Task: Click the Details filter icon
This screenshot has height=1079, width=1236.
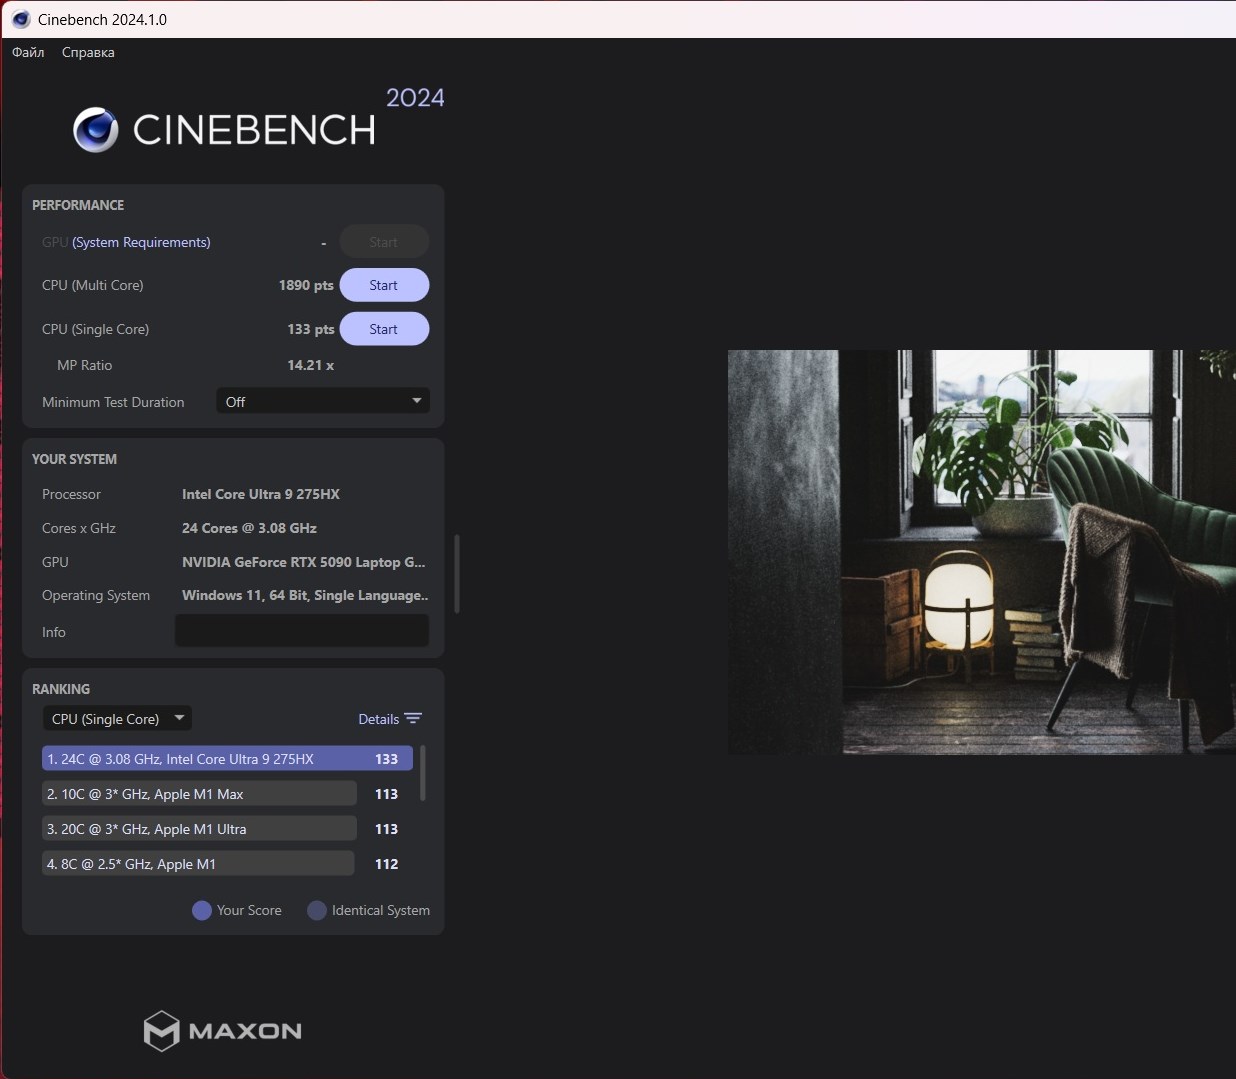Action: 413,719
